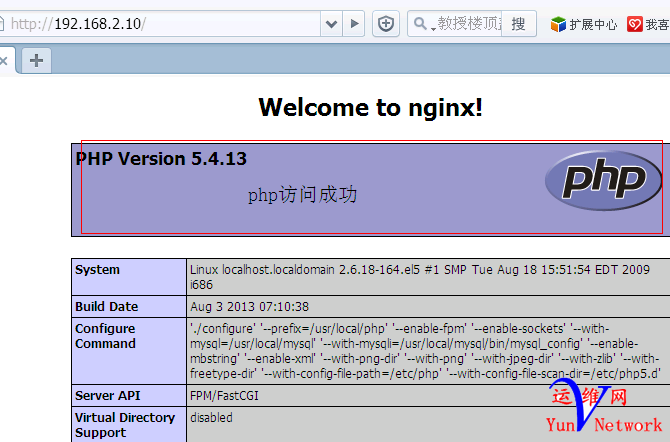Click the shield security icon
The image size is (670, 442).
(386, 24)
